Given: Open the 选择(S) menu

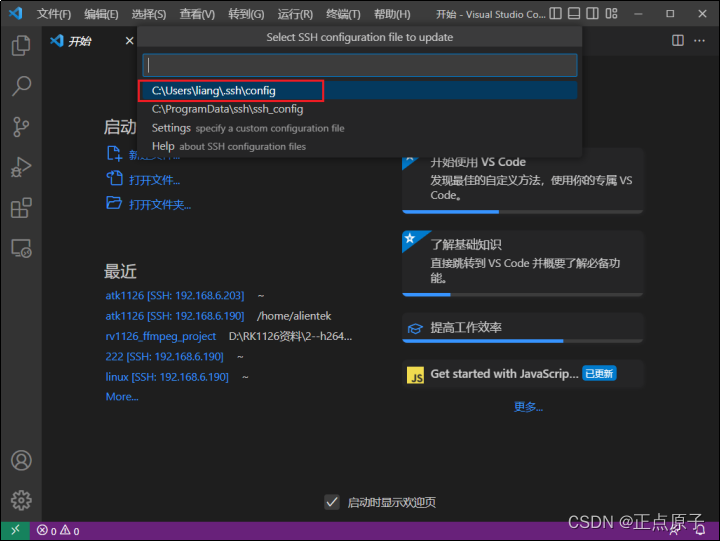Looking at the screenshot, I should click(149, 14).
